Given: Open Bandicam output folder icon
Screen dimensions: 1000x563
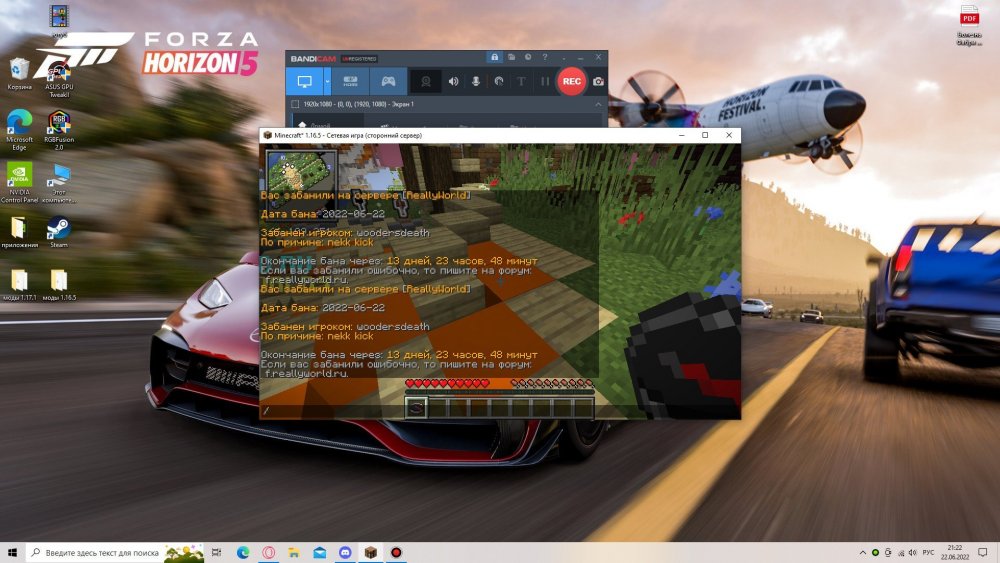Looking at the screenshot, I should point(511,57).
